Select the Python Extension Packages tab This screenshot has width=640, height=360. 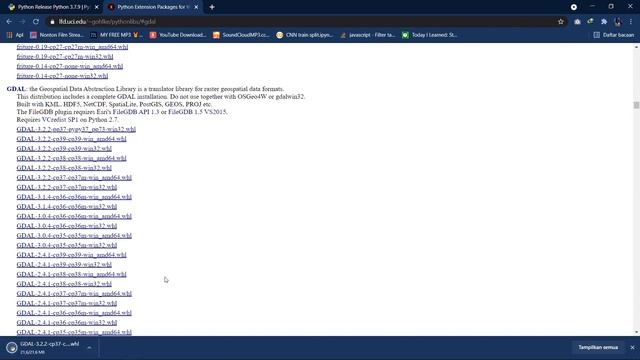coord(153,7)
